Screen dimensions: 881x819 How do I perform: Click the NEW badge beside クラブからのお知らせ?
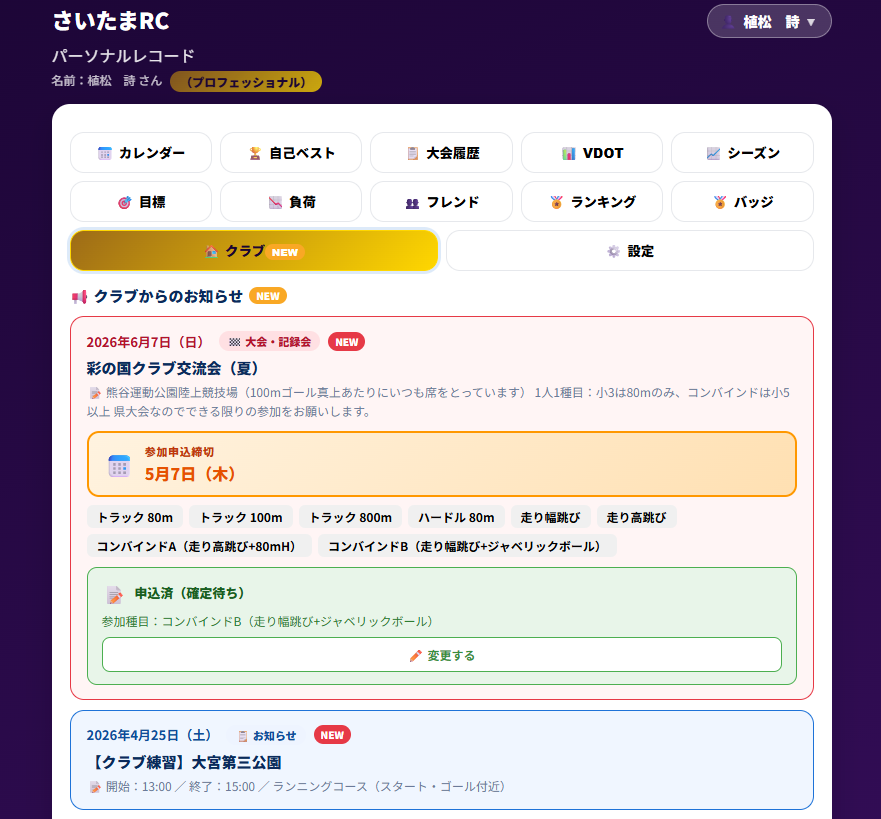click(x=268, y=296)
